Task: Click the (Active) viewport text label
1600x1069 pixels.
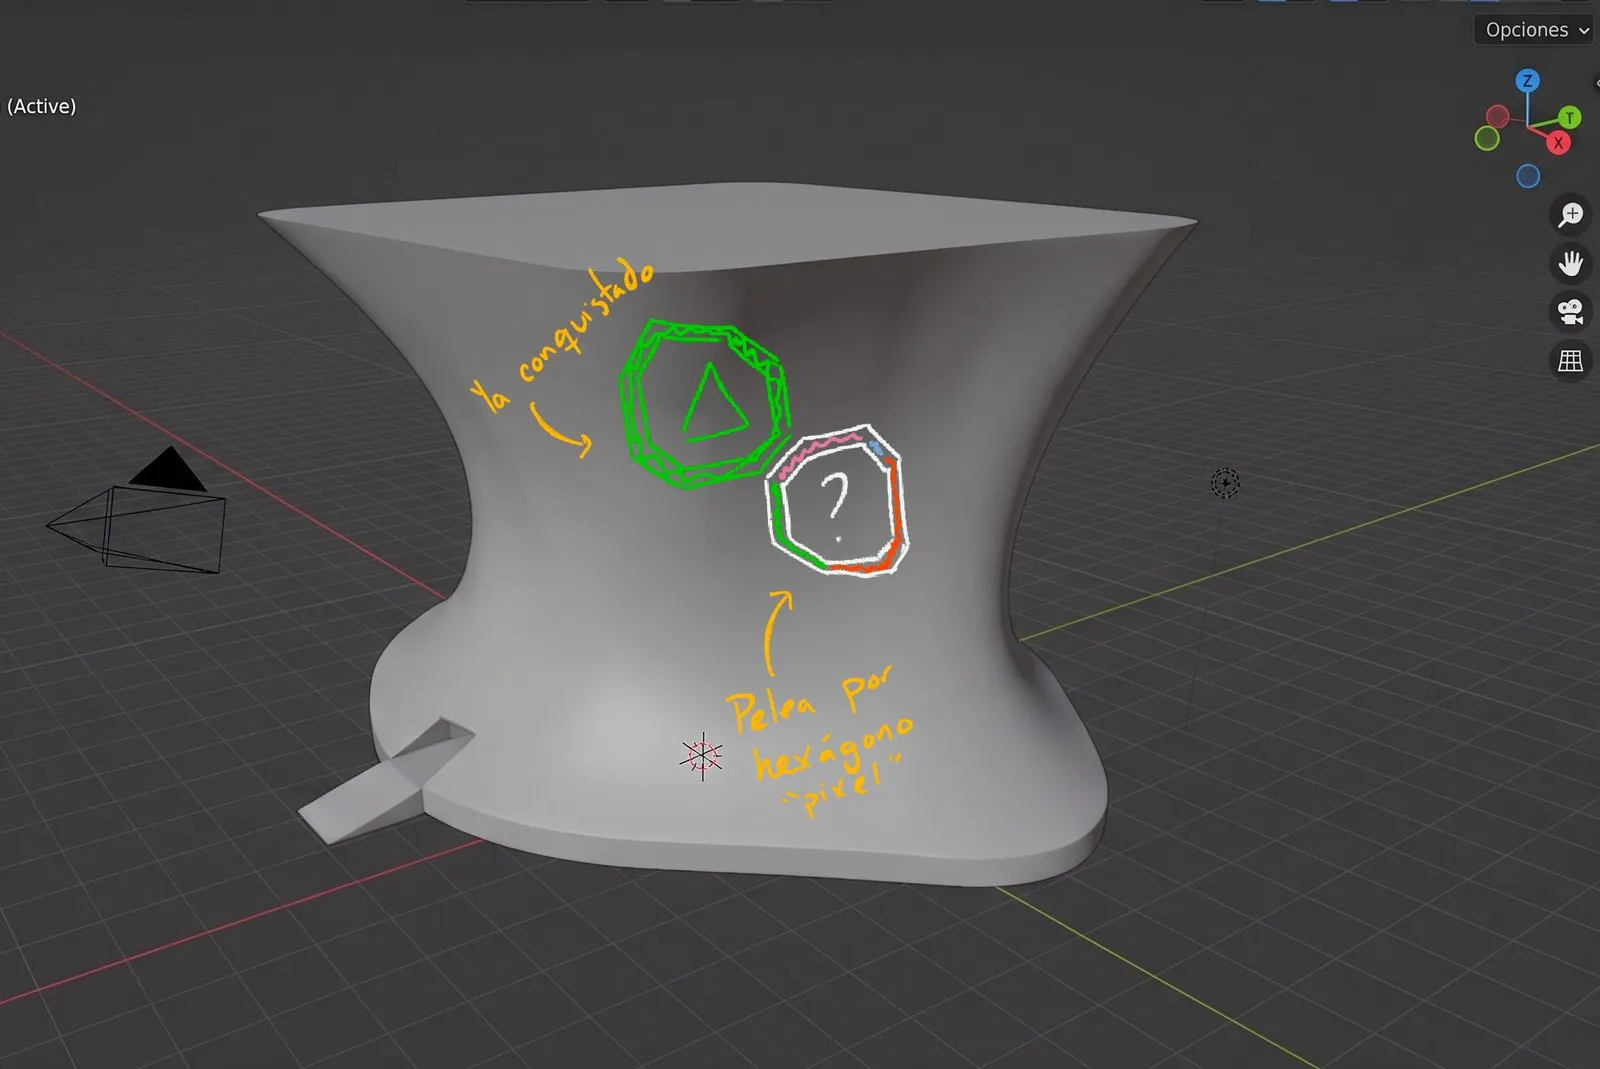Action: point(41,106)
